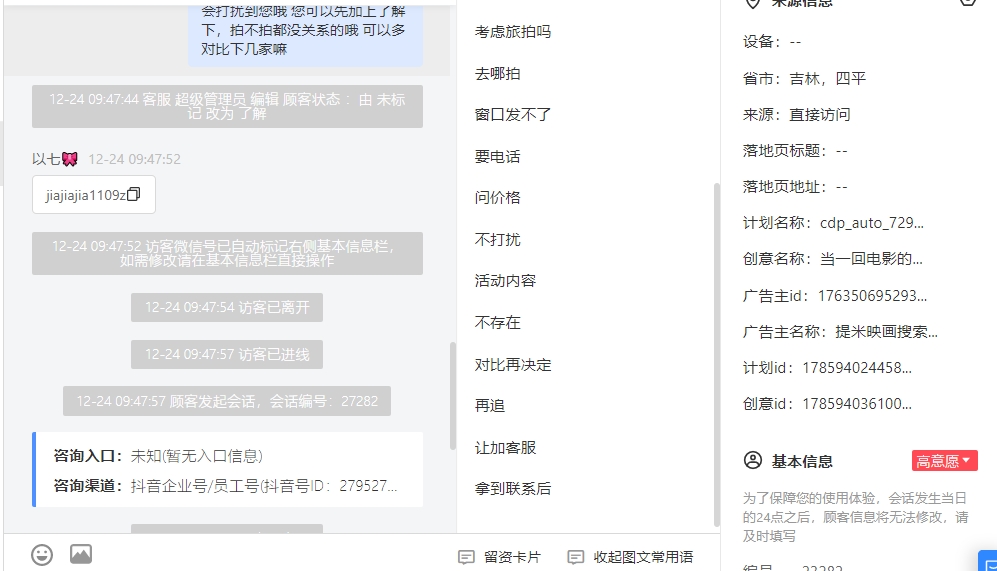The height and width of the screenshot is (571, 997).
Task: Click the 咨询渠道 抖音企业号 line
Action: coord(225,486)
